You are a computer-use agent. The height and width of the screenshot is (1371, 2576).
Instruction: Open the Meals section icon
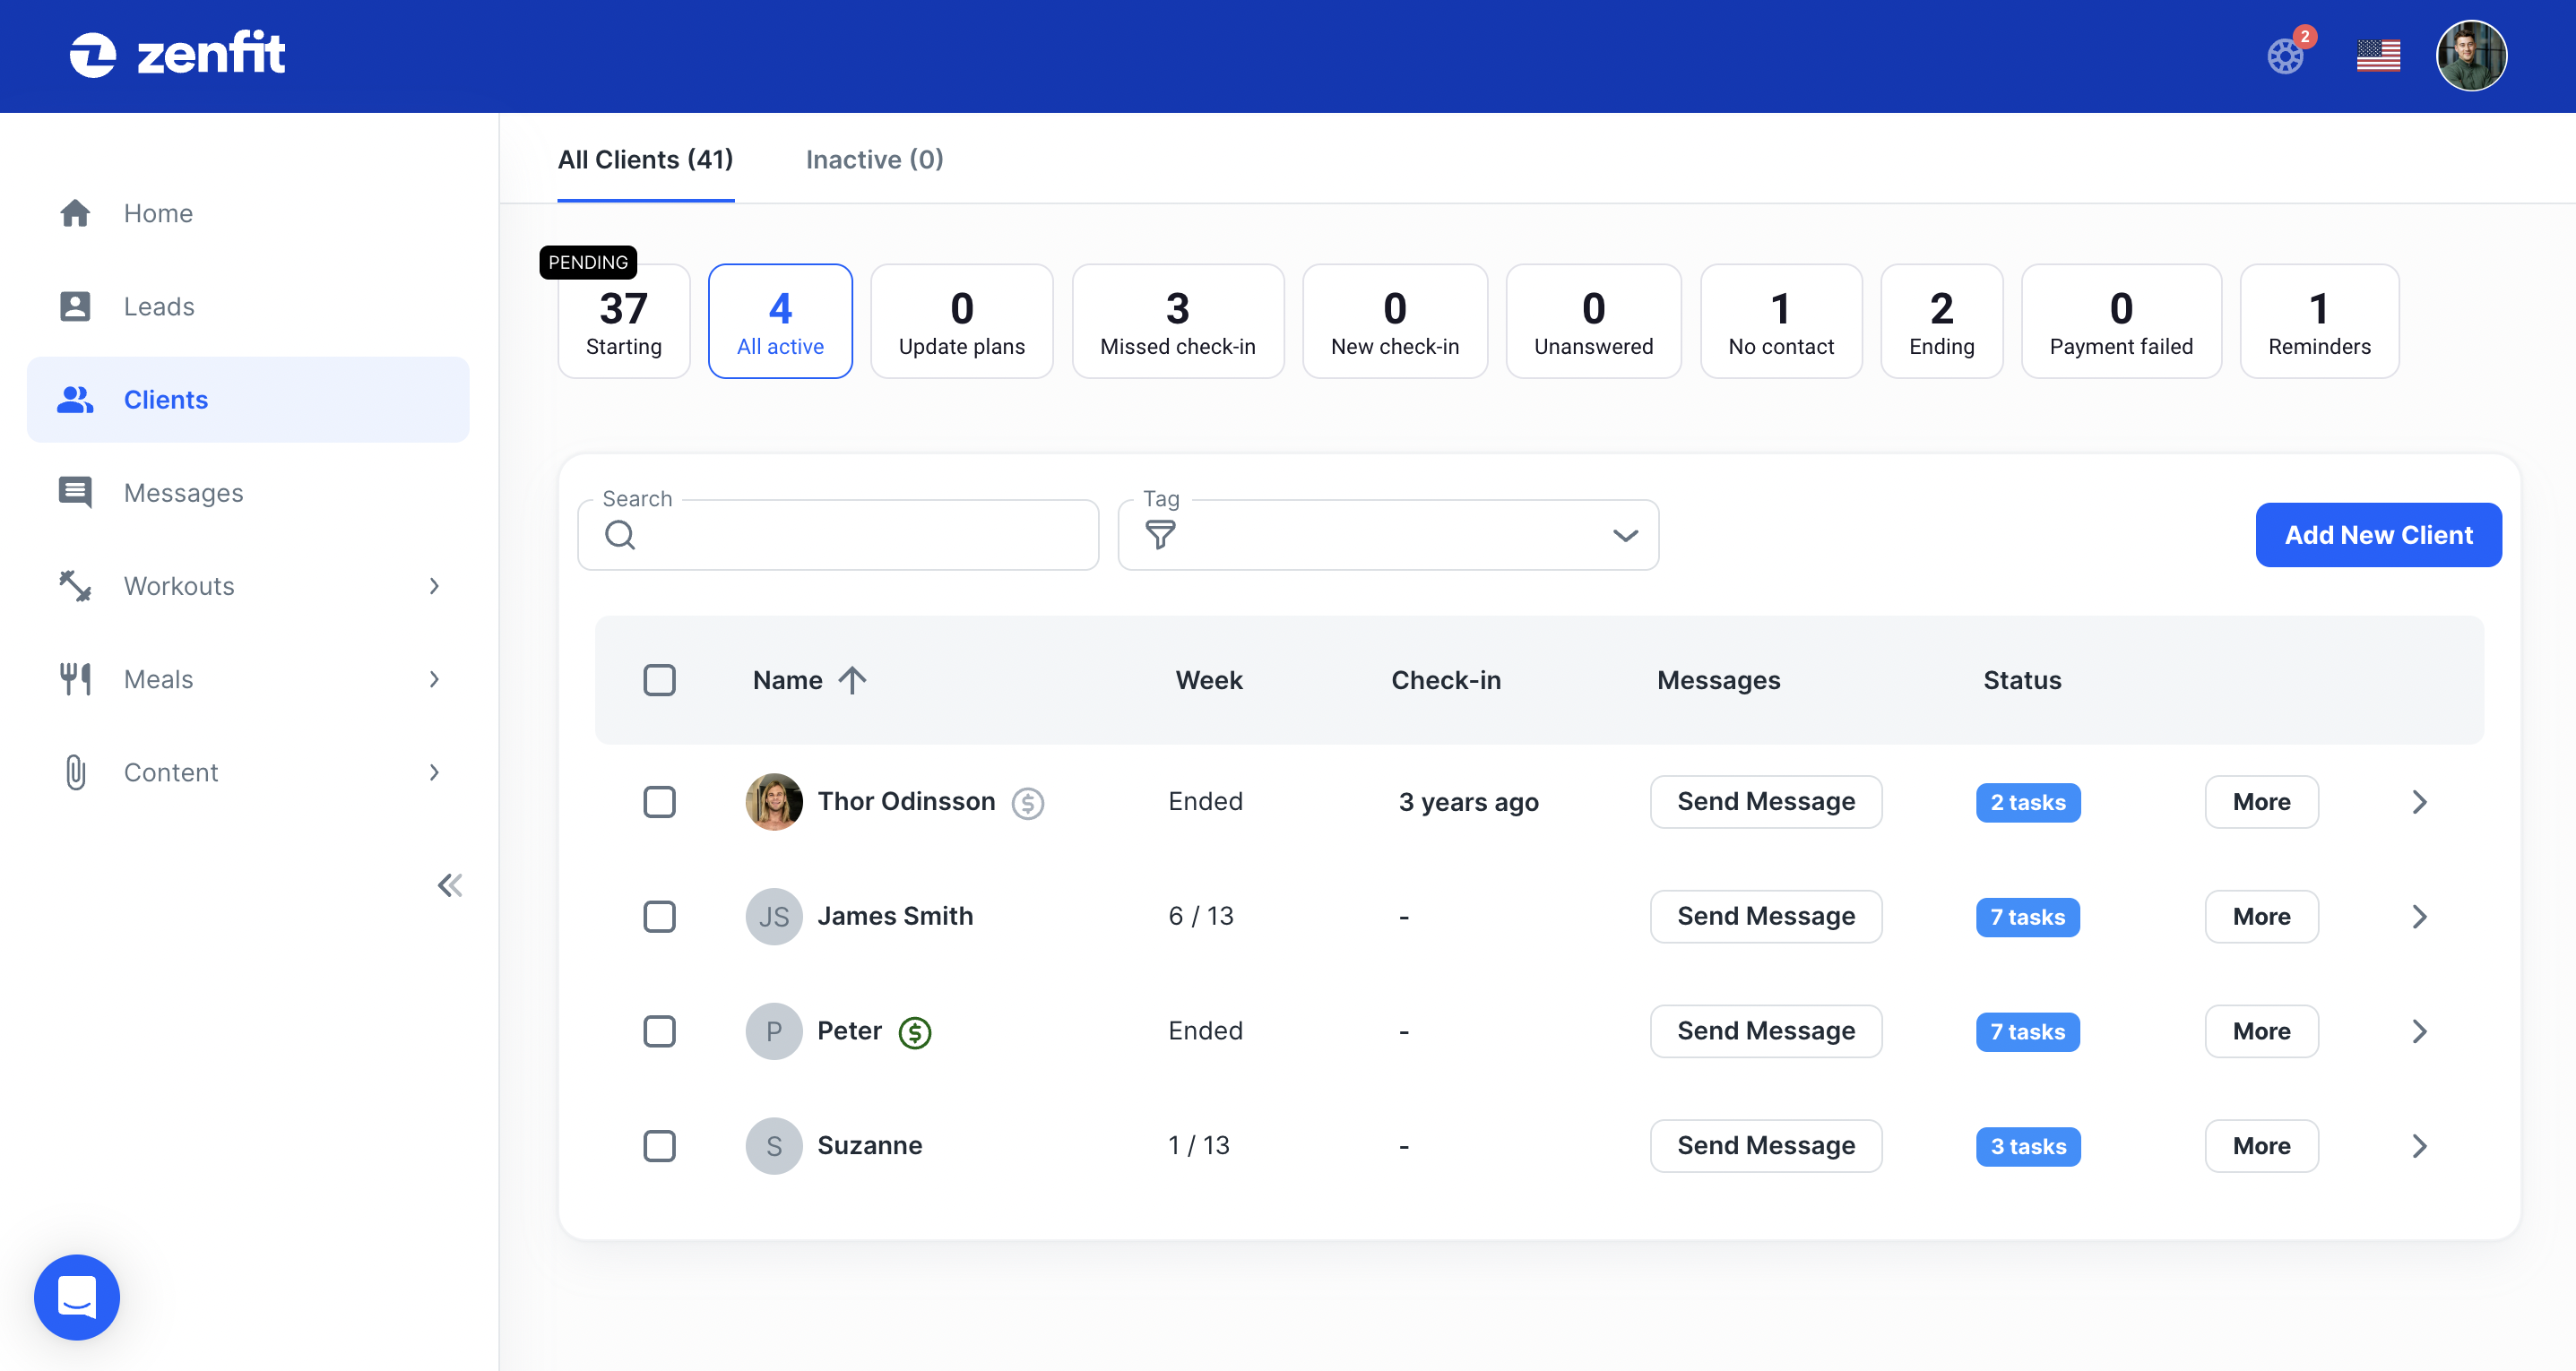click(75, 678)
